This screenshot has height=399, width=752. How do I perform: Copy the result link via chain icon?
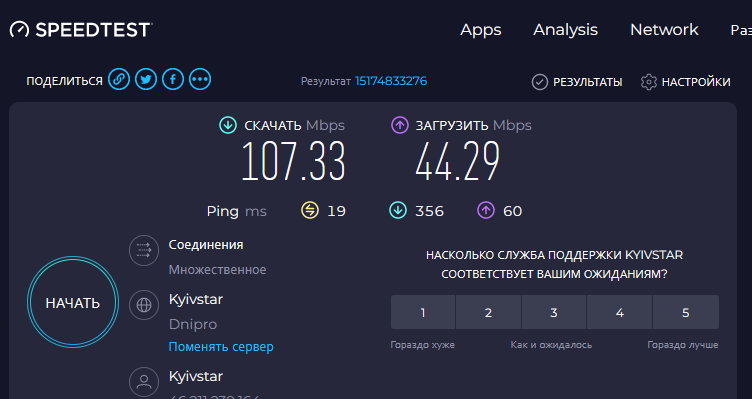tap(119, 79)
